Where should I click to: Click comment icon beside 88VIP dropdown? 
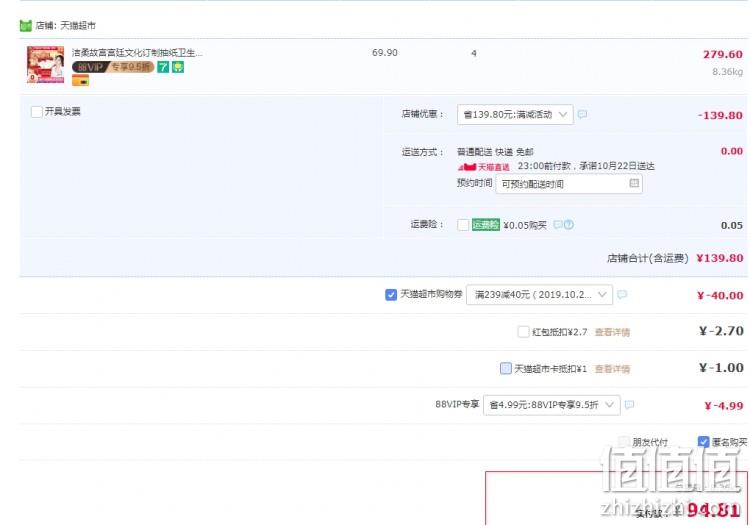(629, 405)
